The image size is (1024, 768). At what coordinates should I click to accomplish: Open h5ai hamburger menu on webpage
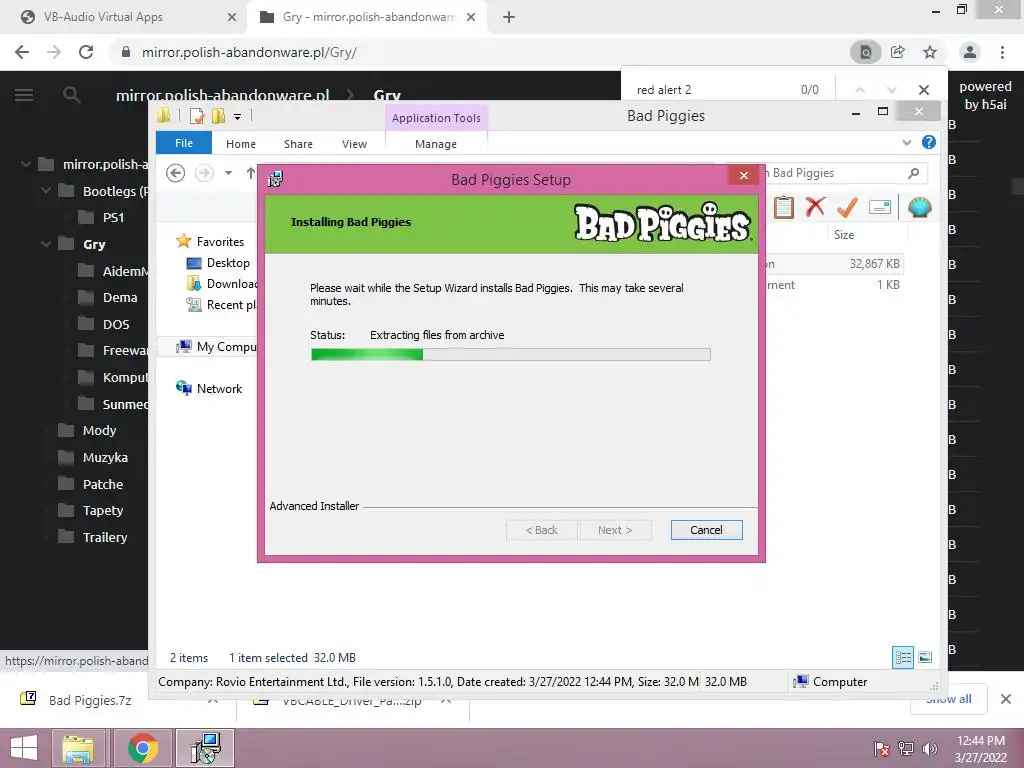tap(24, 95)
